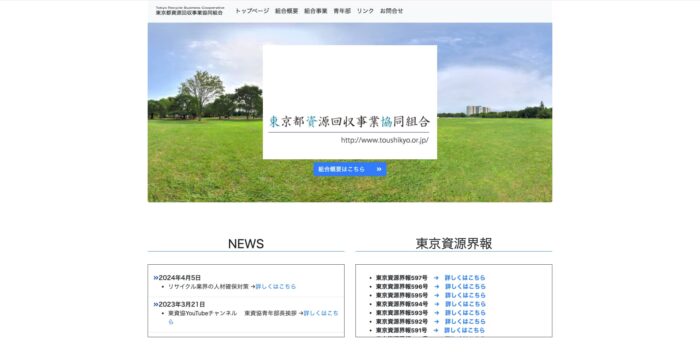This screenshot has width=700, height=362.
Task: Open 詳しくはこちら for 東京資源界報597号
Action: (x=465, y=278)
